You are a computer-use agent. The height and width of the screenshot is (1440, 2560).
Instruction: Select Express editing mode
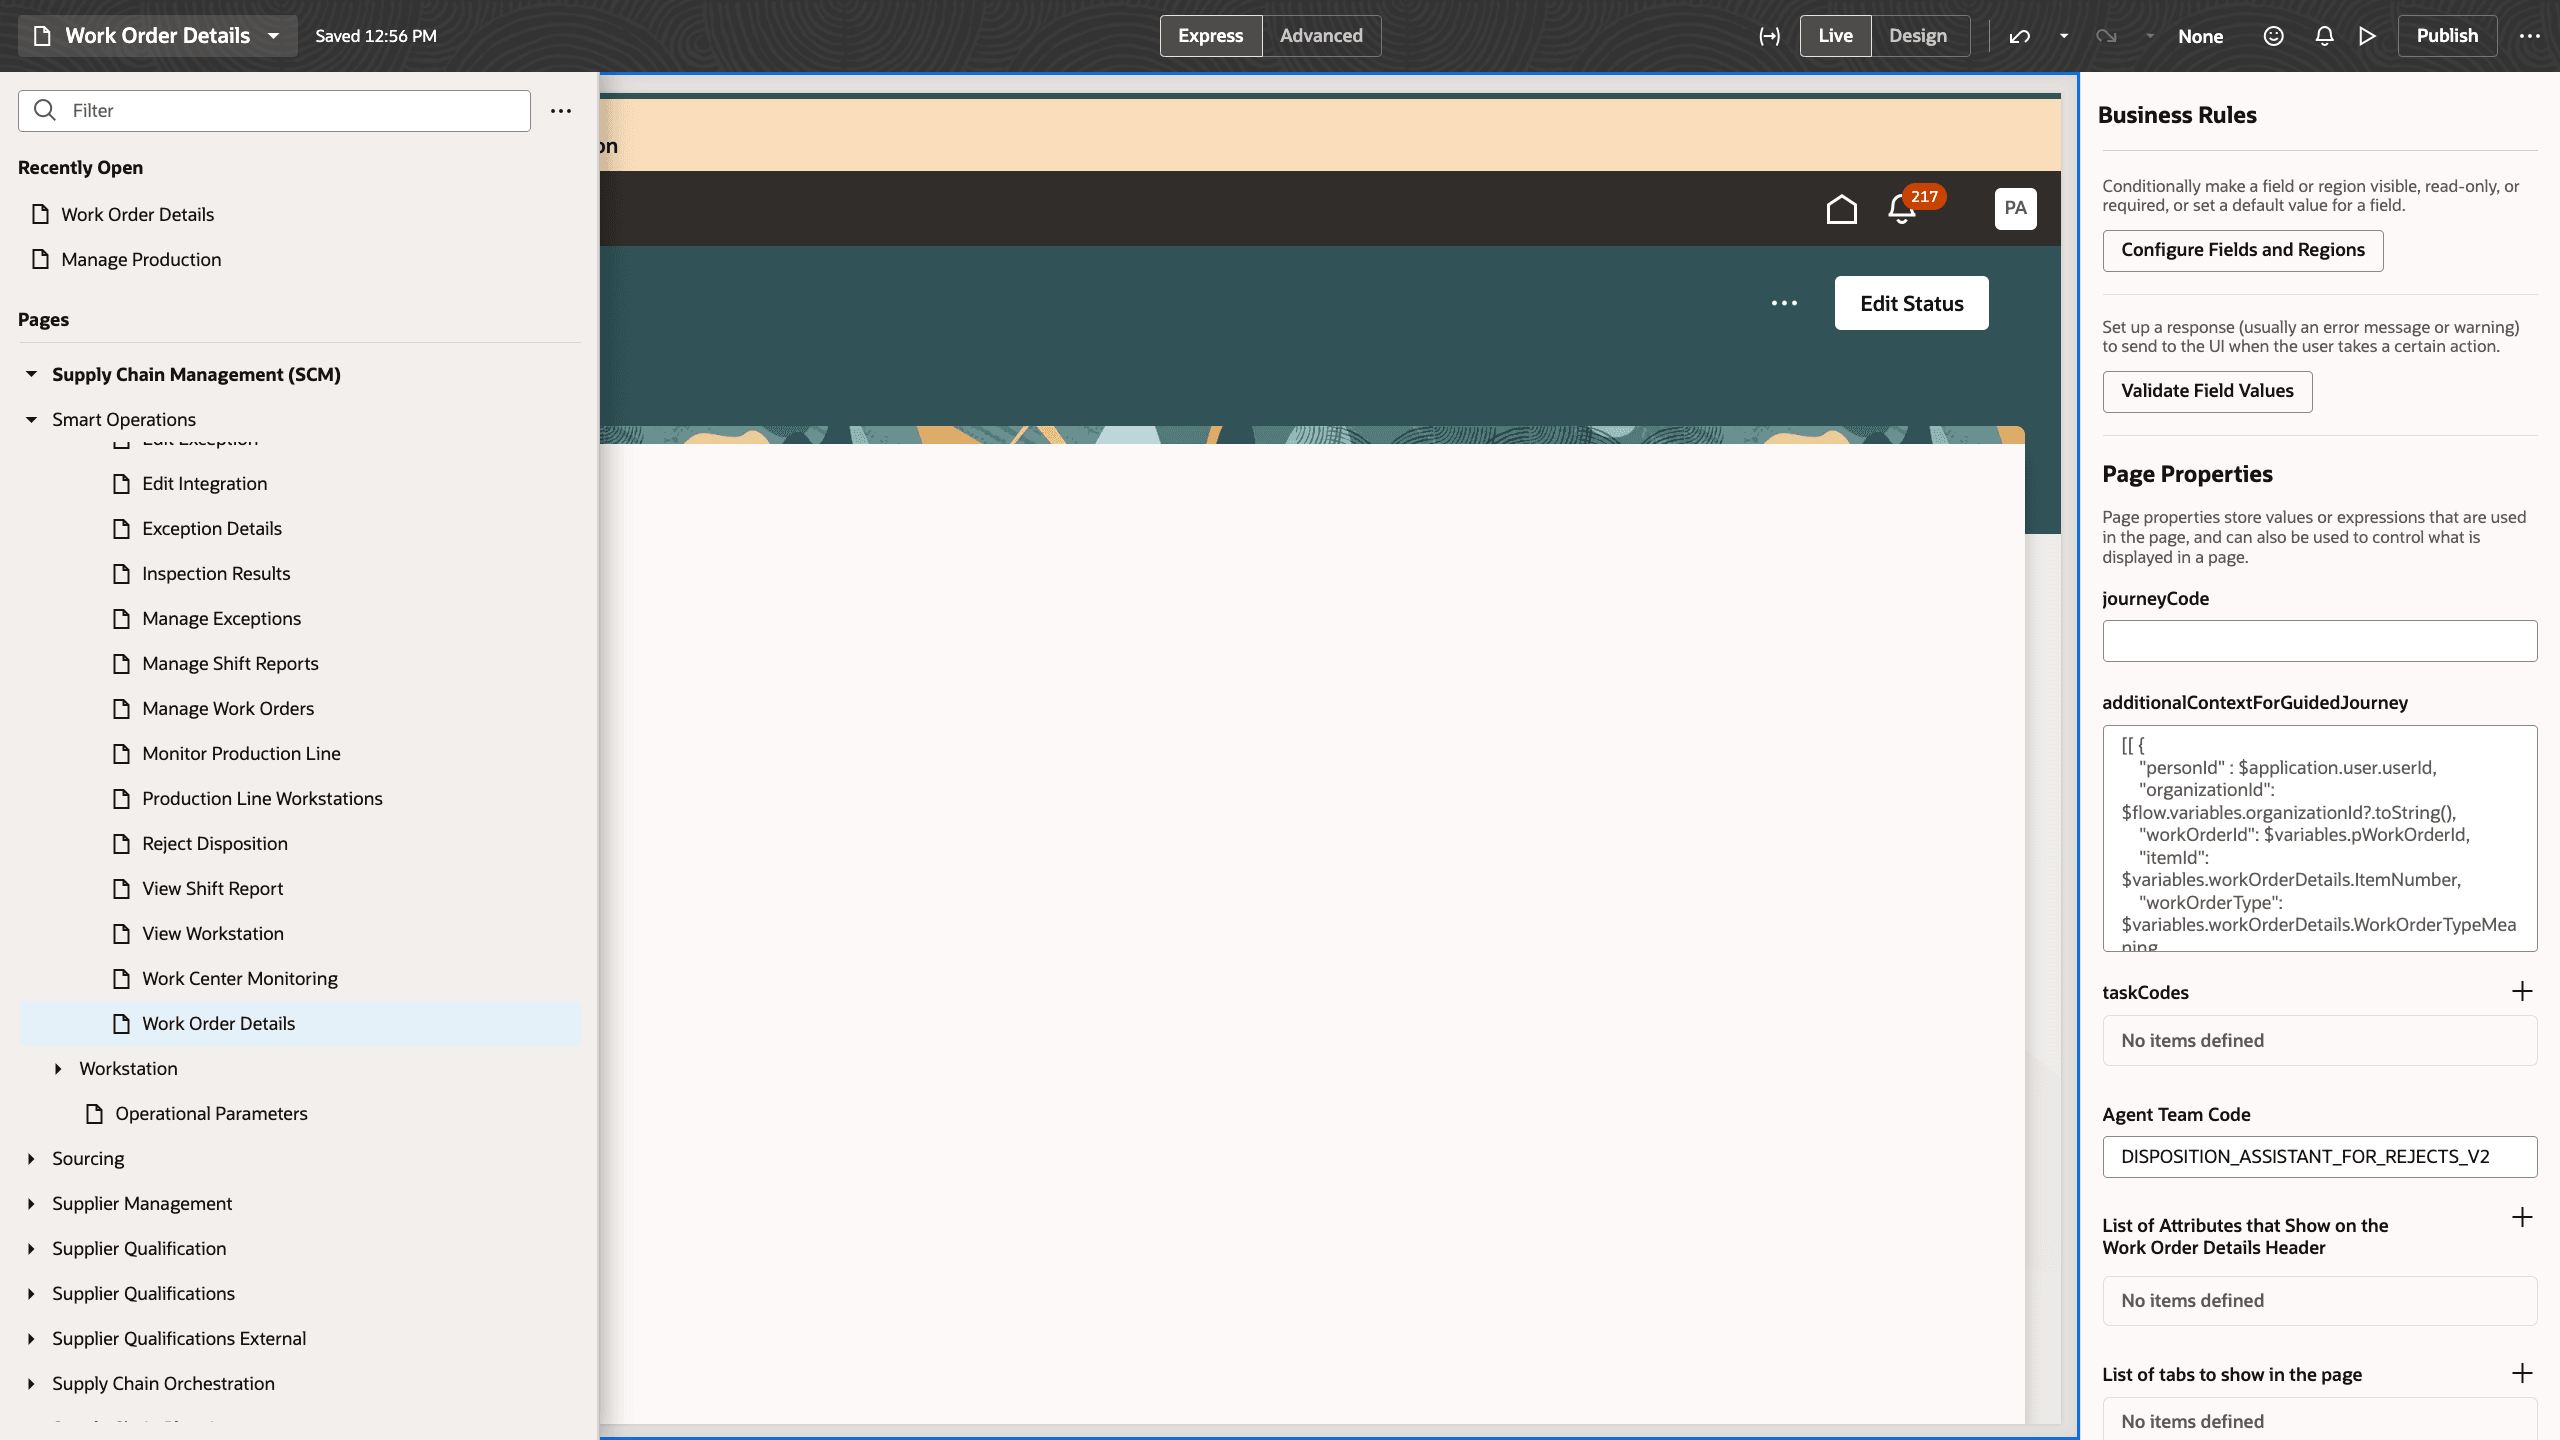pos(1210,36)
